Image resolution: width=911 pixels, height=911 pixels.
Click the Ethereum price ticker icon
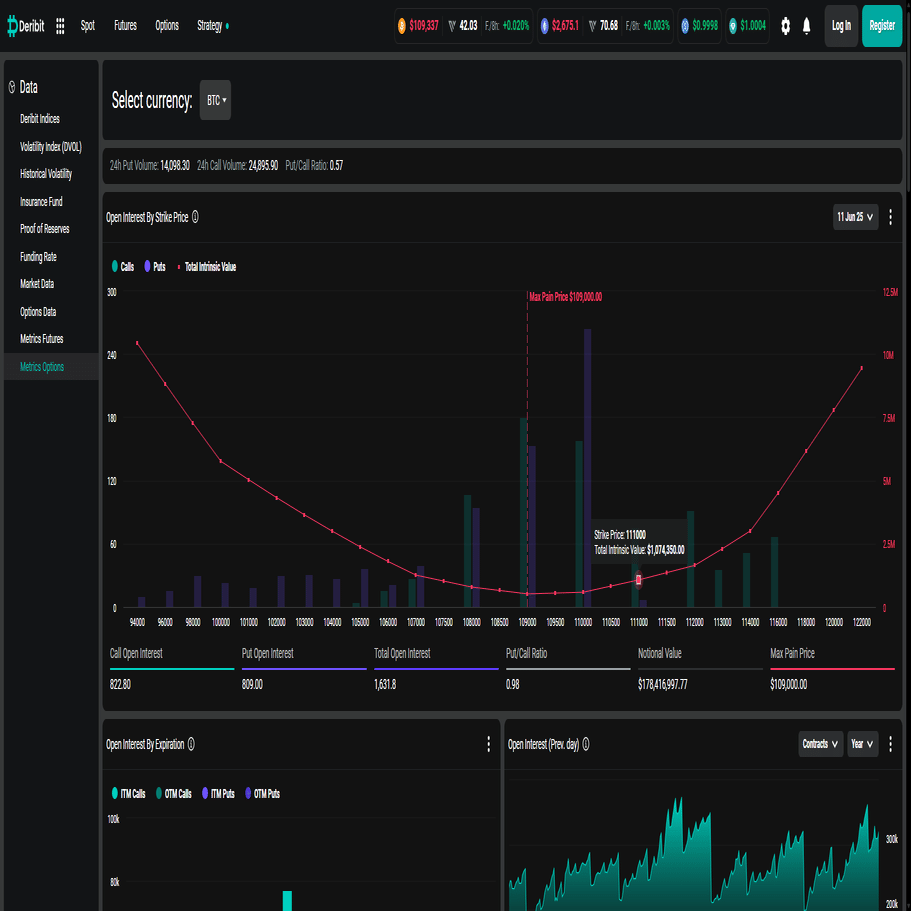(544, 26)
